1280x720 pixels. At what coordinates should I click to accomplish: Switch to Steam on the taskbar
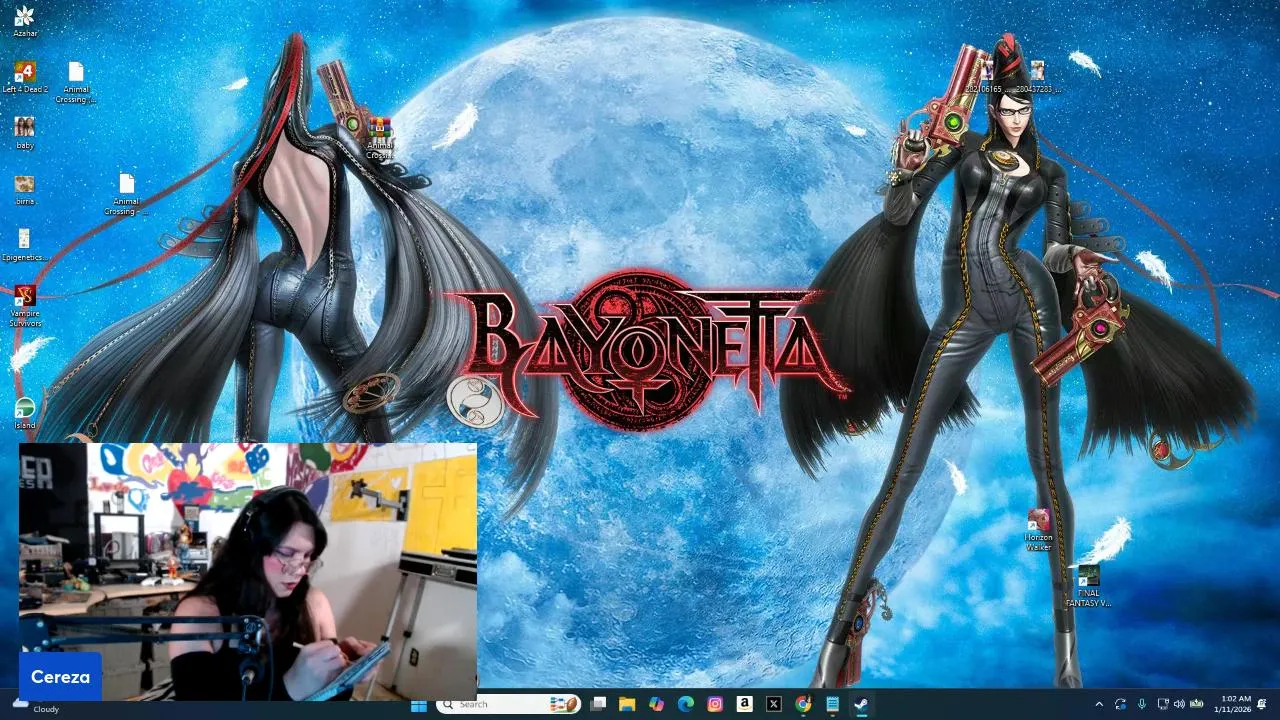(x=861, y=704)
